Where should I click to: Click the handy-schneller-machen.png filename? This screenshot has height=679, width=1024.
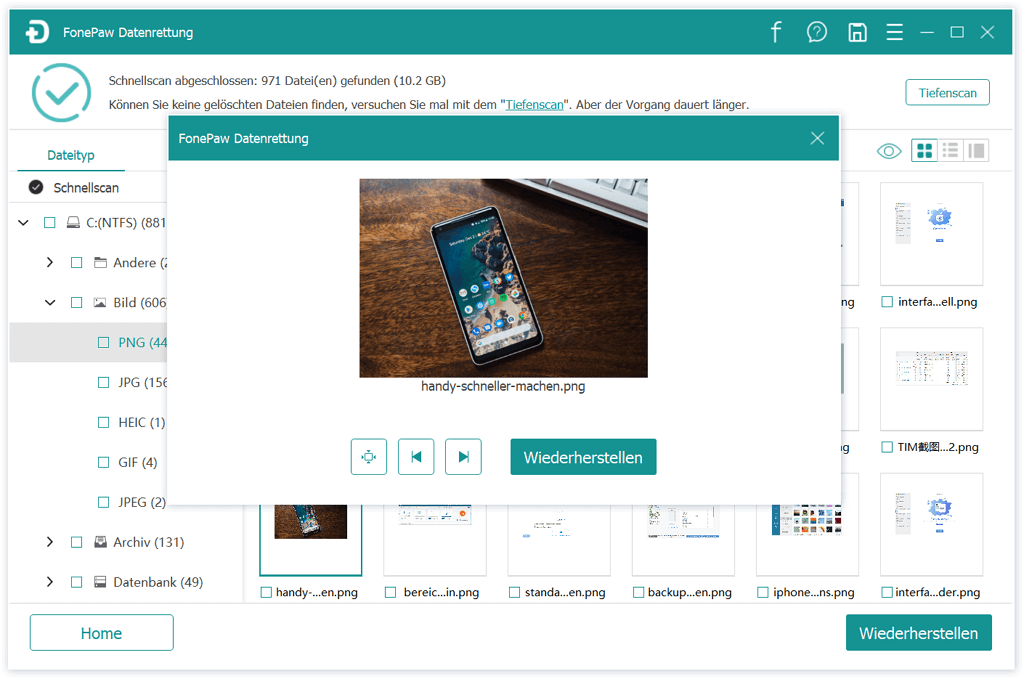(x=503, y=387)
